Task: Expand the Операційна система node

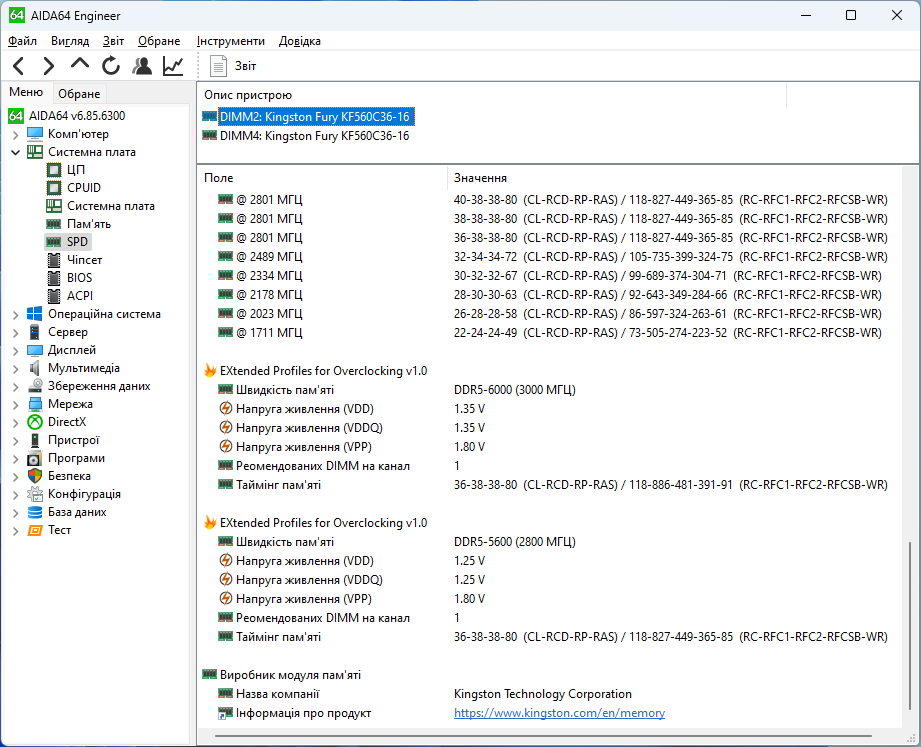Action: [x=15, y=315]
